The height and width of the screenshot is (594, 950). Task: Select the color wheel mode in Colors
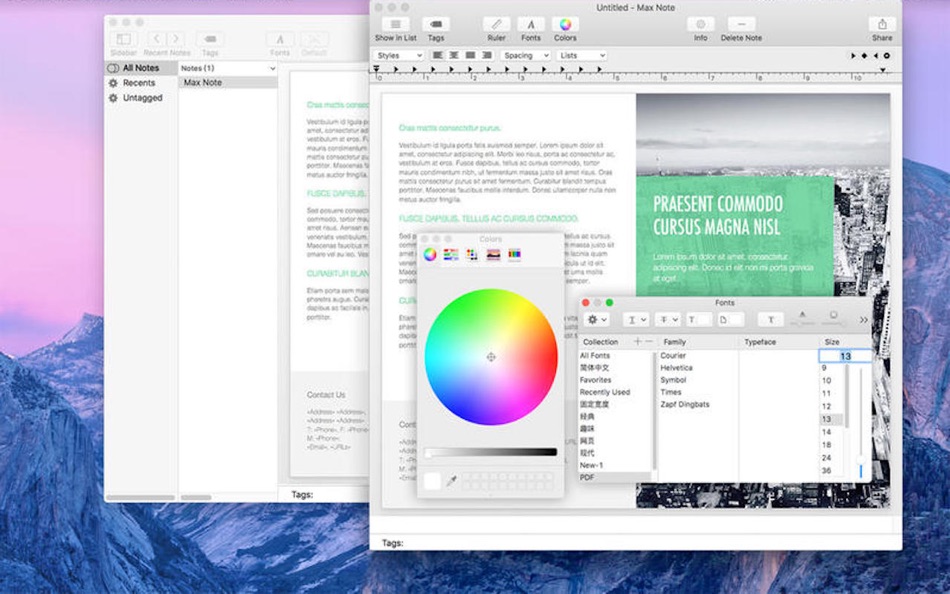[430, 255]
